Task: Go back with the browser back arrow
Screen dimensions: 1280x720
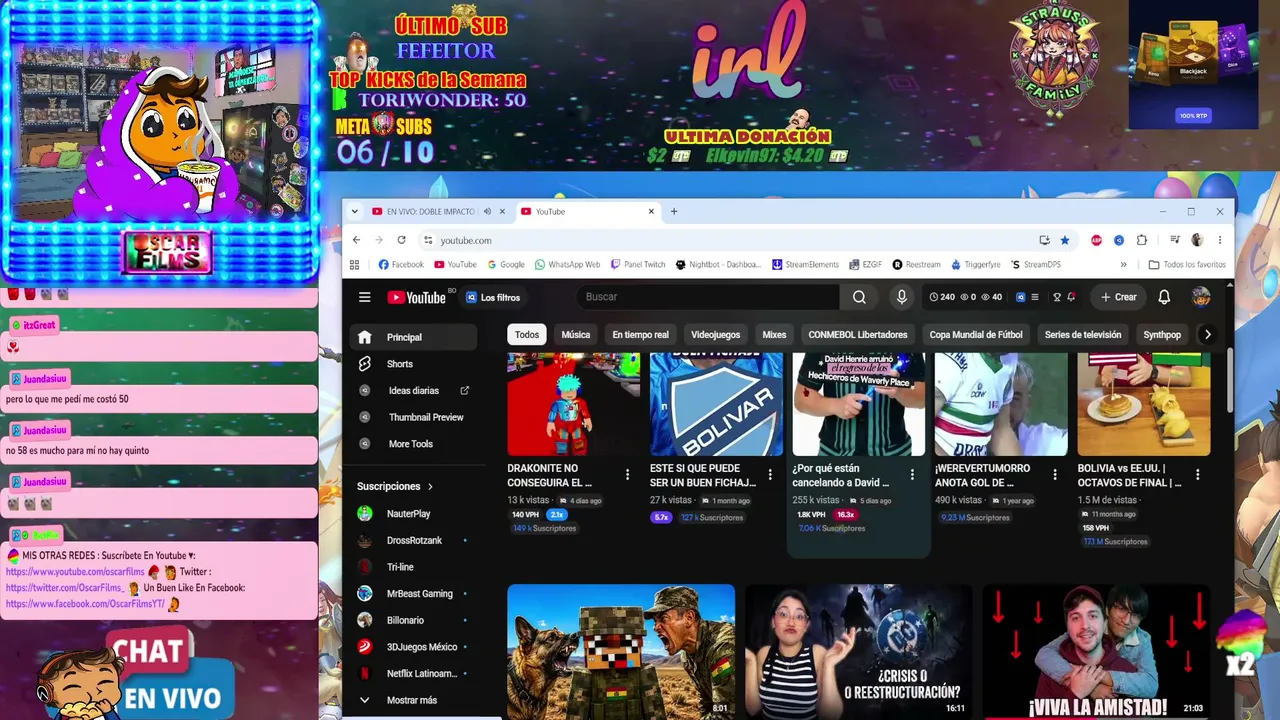Action: click(x=356, y=240)
